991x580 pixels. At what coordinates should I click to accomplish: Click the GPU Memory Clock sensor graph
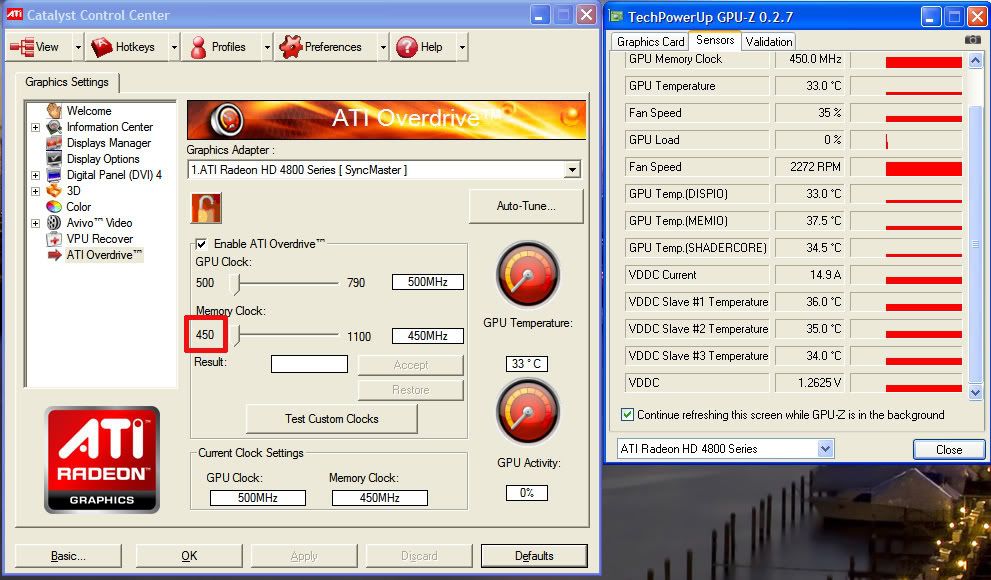(906, 59)
